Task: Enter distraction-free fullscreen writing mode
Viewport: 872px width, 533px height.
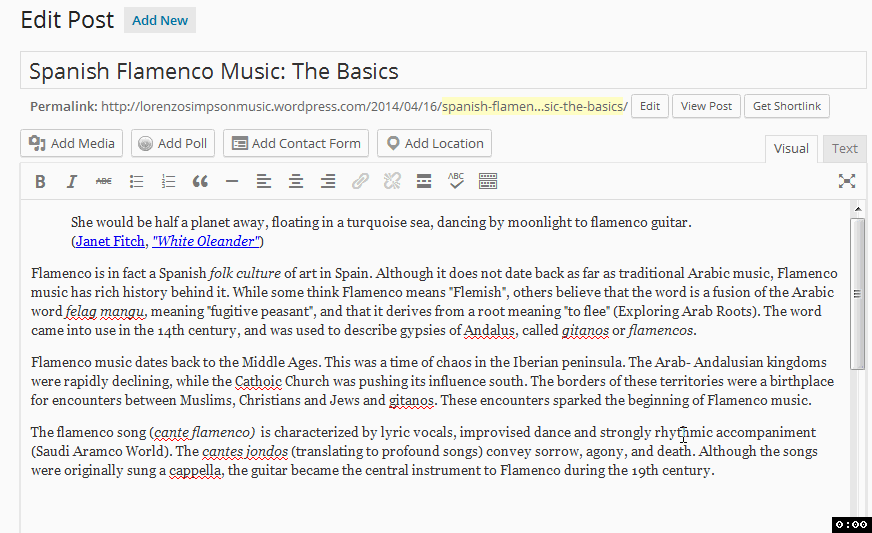Action: [x=847, y=181]
